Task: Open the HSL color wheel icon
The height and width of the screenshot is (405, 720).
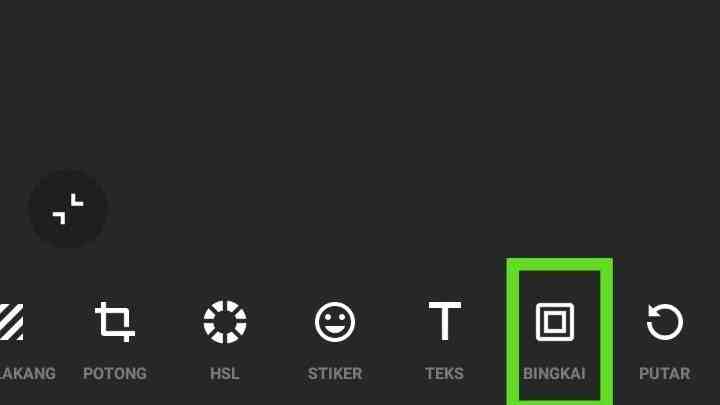Action: coord(225,322)
